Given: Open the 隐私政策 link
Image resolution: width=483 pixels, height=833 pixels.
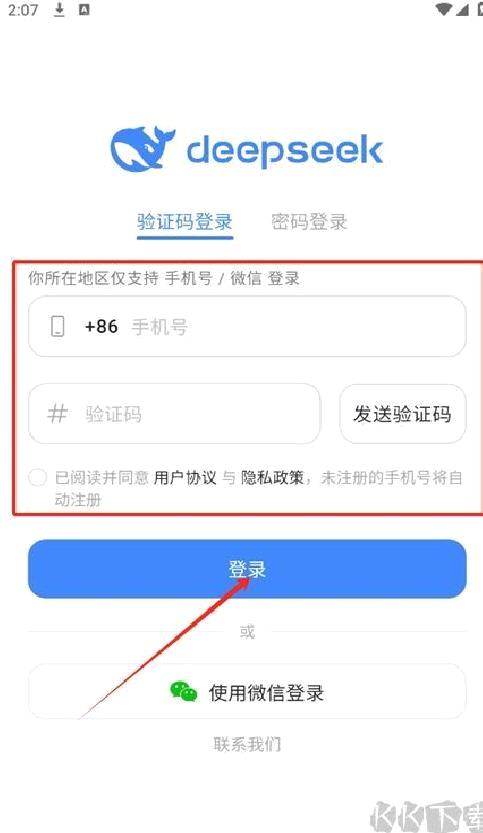Looking at the screenshot, I should 272,478.
